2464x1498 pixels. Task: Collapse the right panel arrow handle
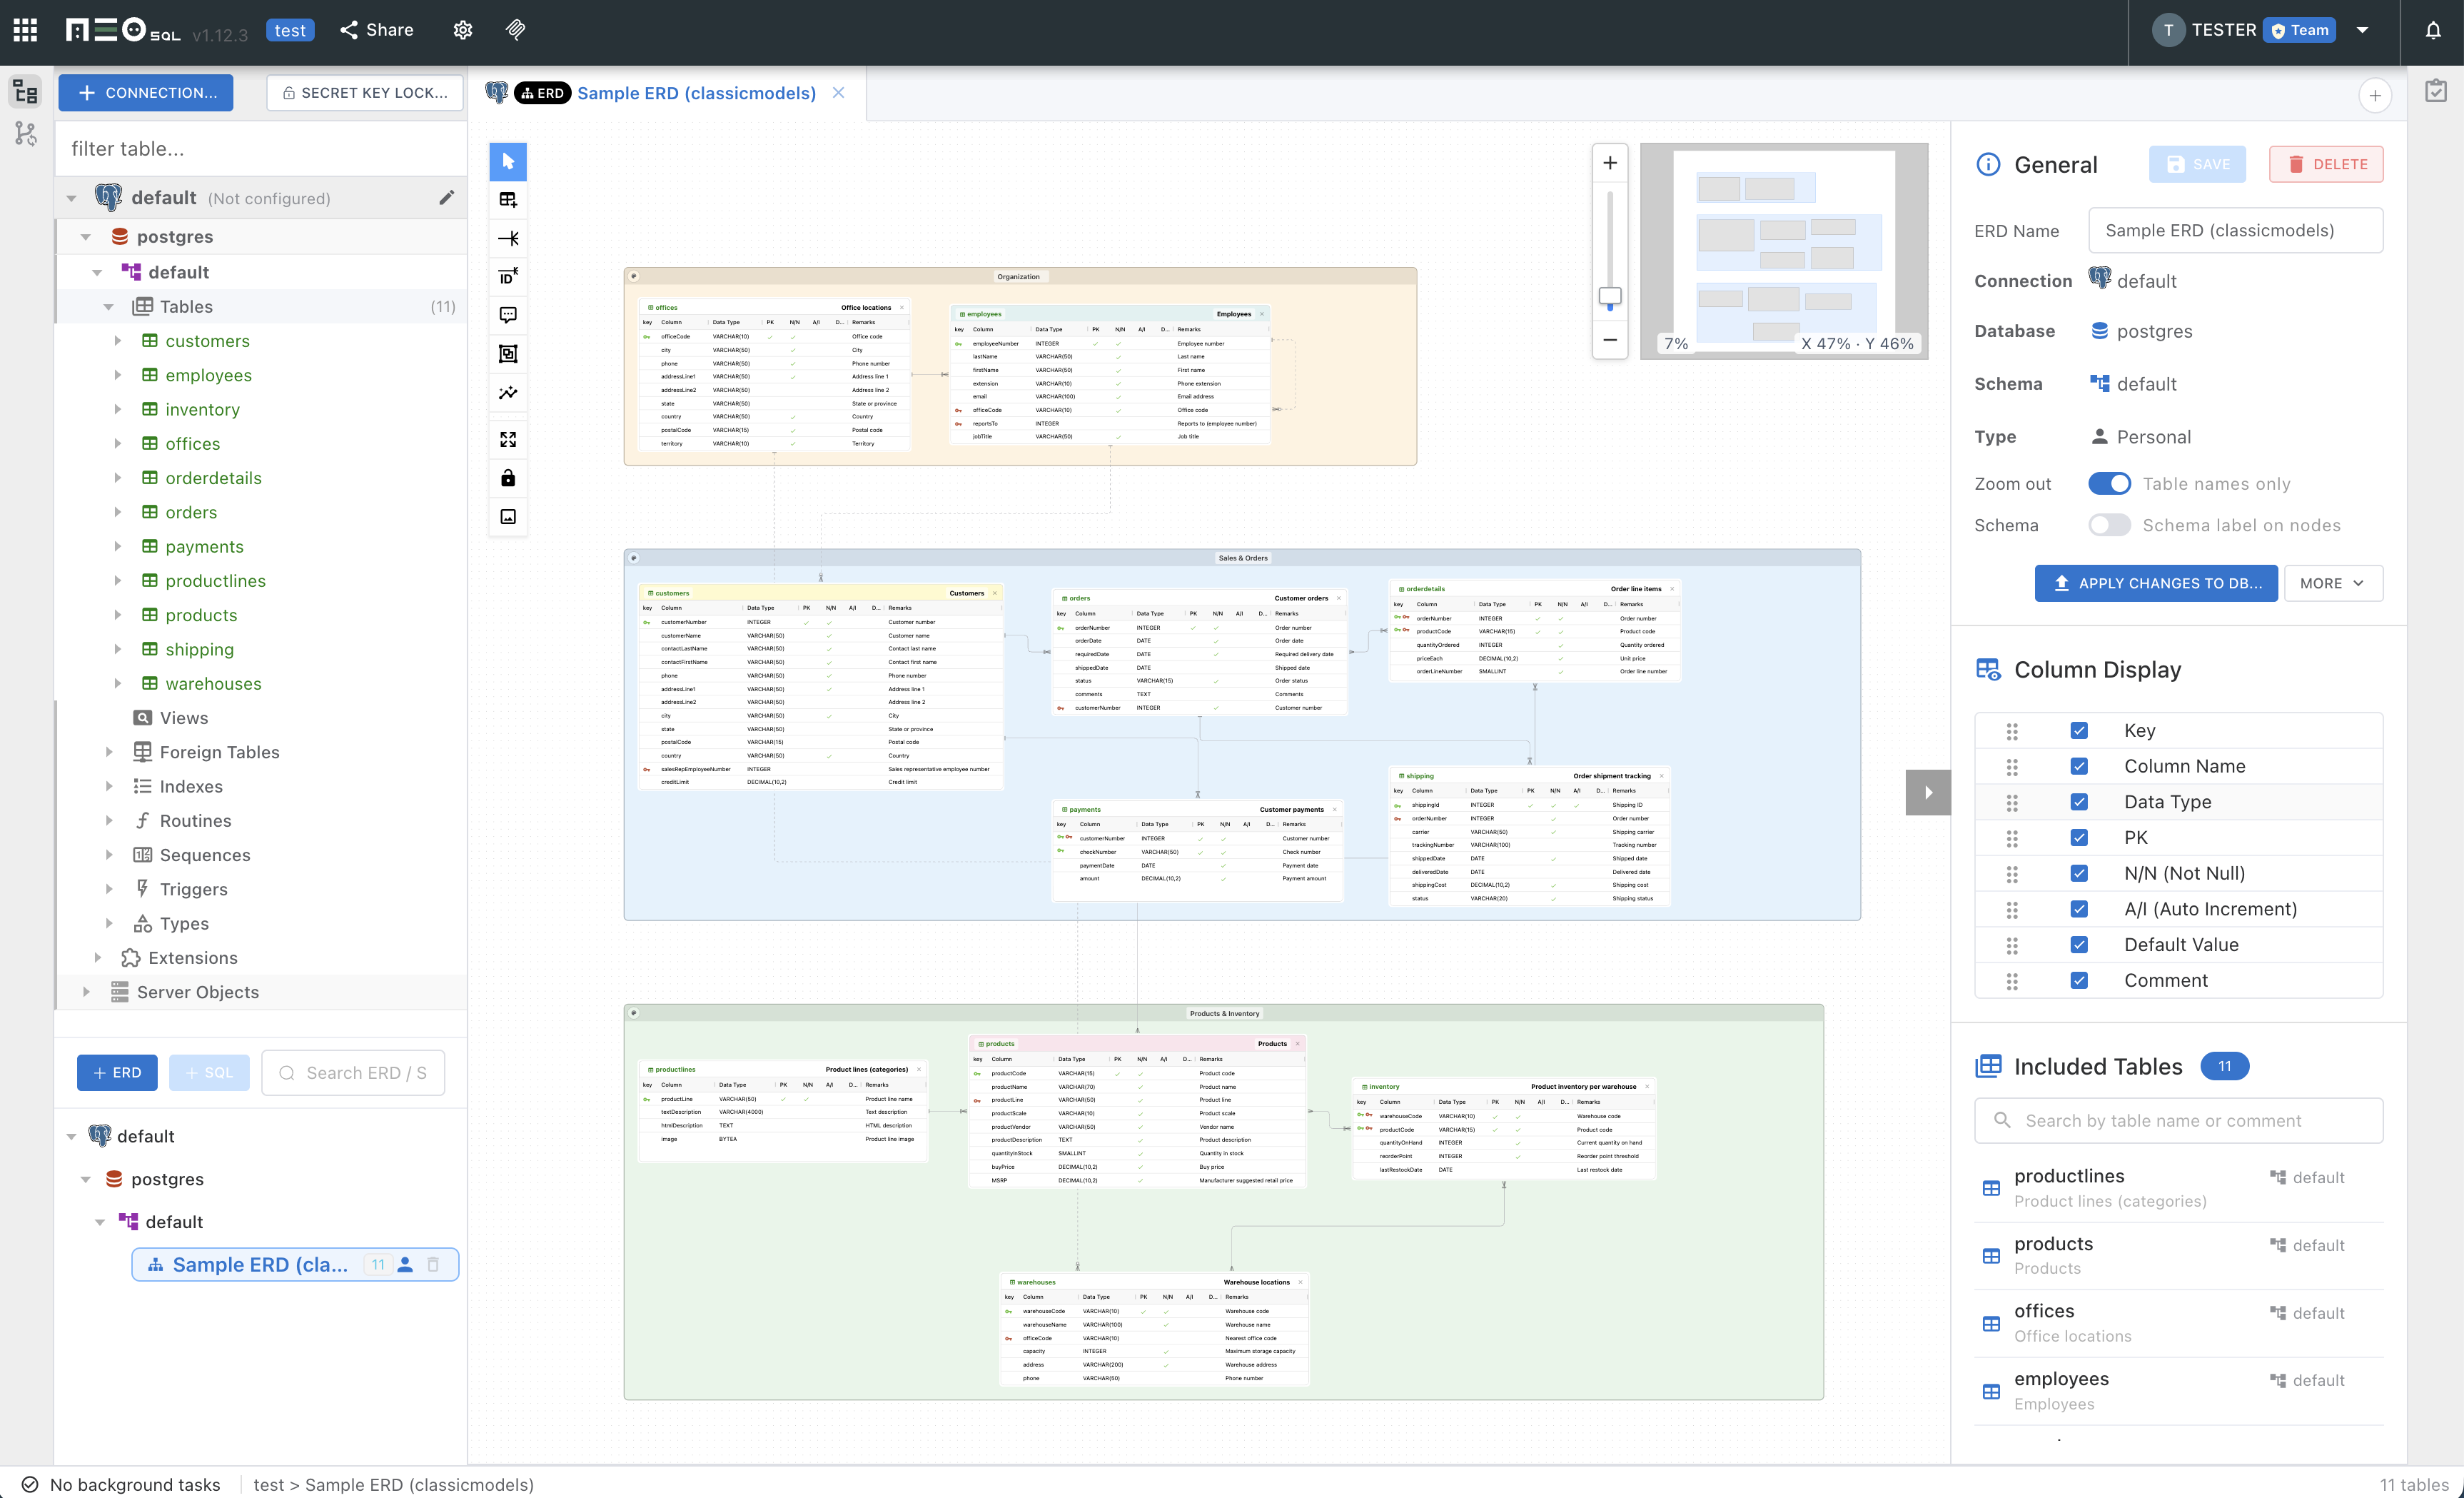pyautogui.click(x=1928, y=792)
